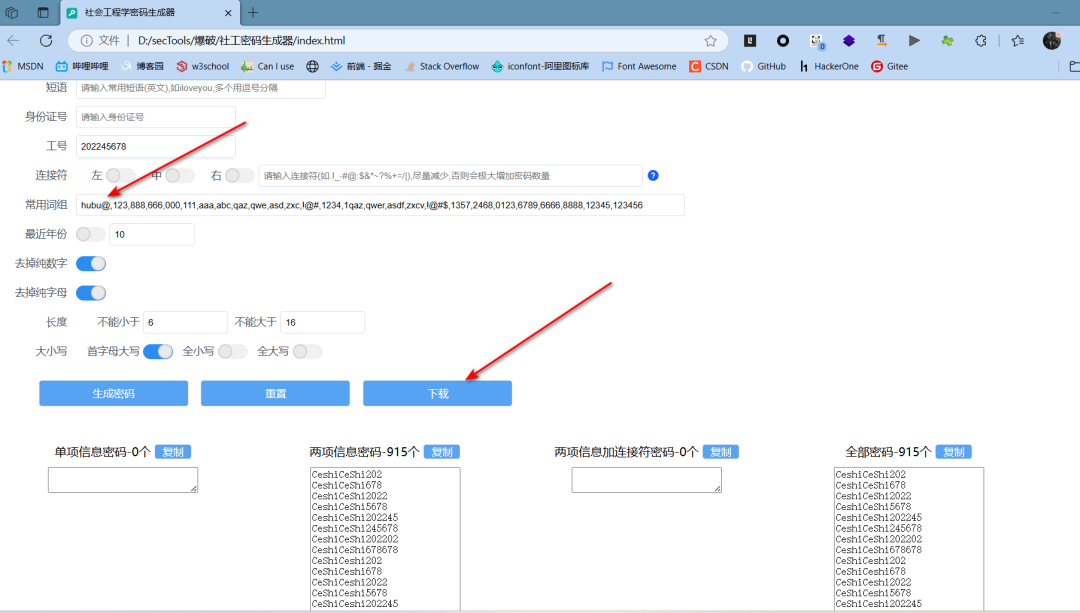Screen dimensions: 1080x613
Task: Click the first dark square extension icon
Action: (750, 41)
